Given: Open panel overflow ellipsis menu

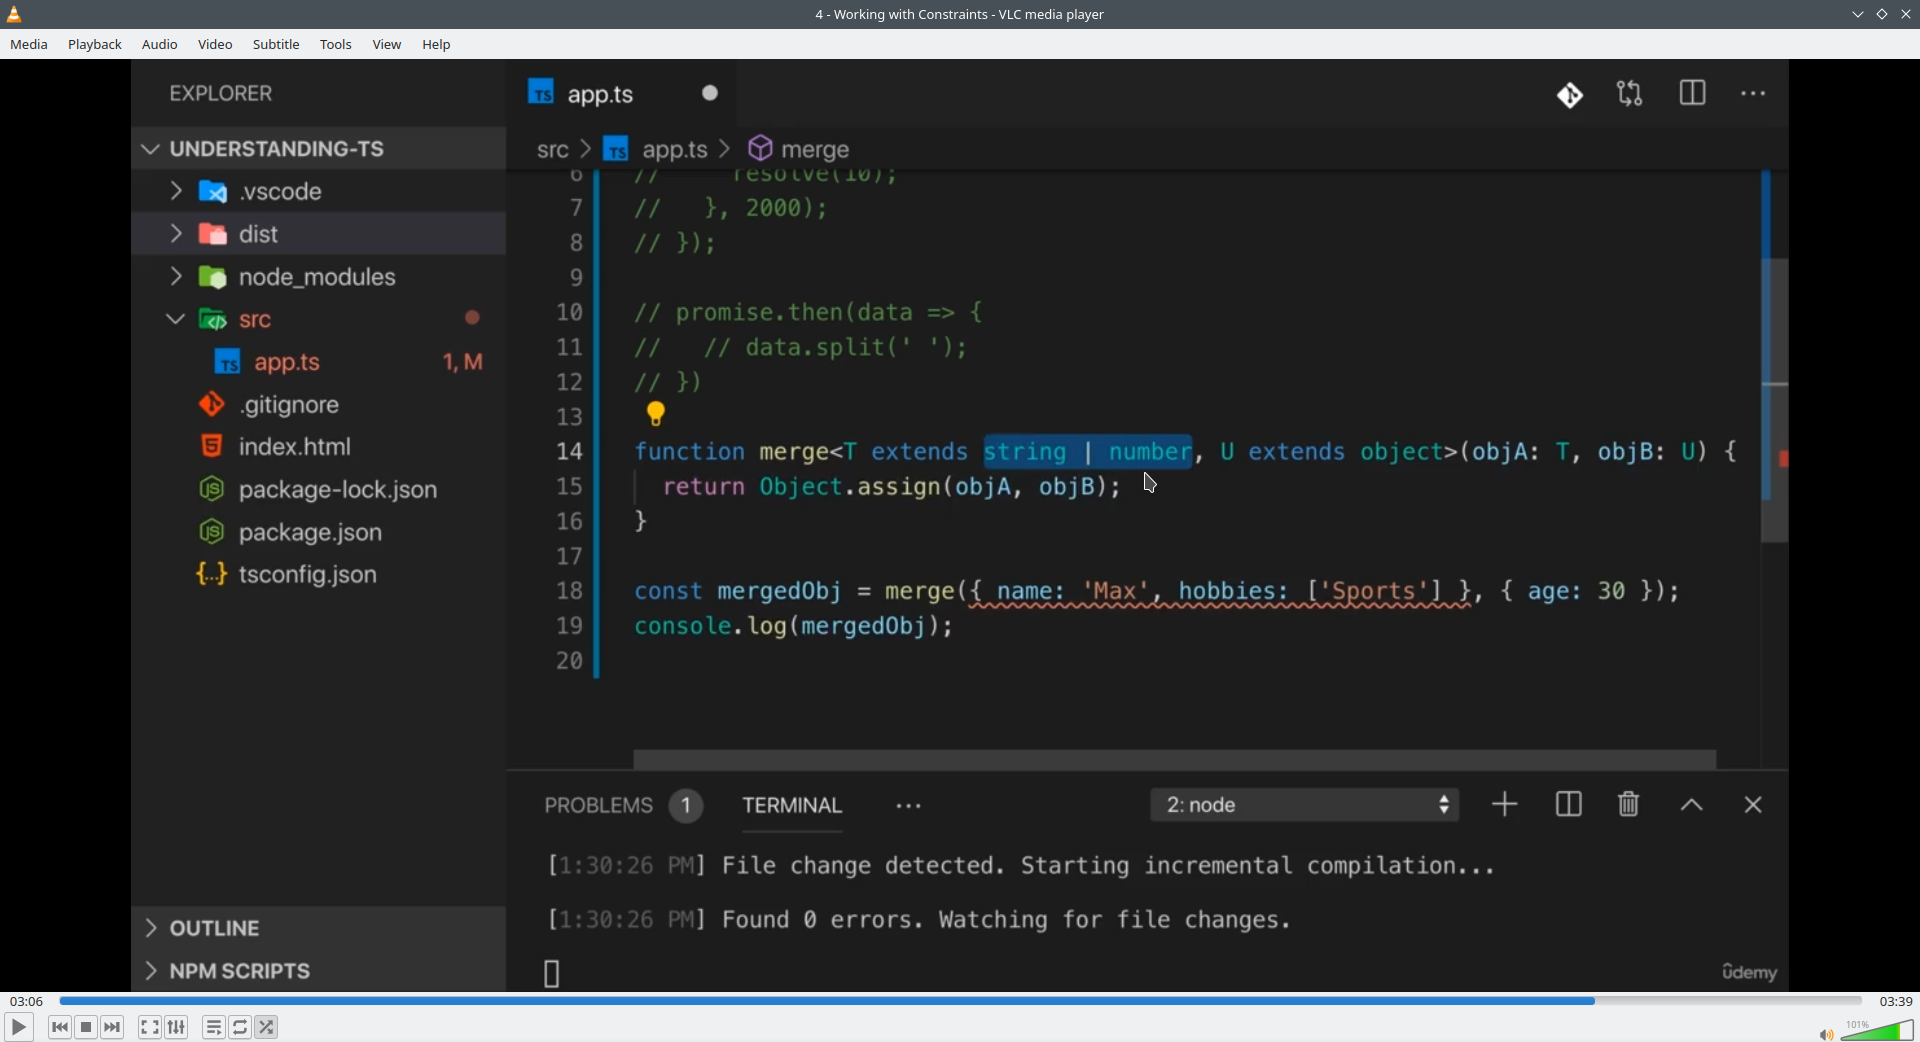Looking at the screenshot, I should 909,806.
